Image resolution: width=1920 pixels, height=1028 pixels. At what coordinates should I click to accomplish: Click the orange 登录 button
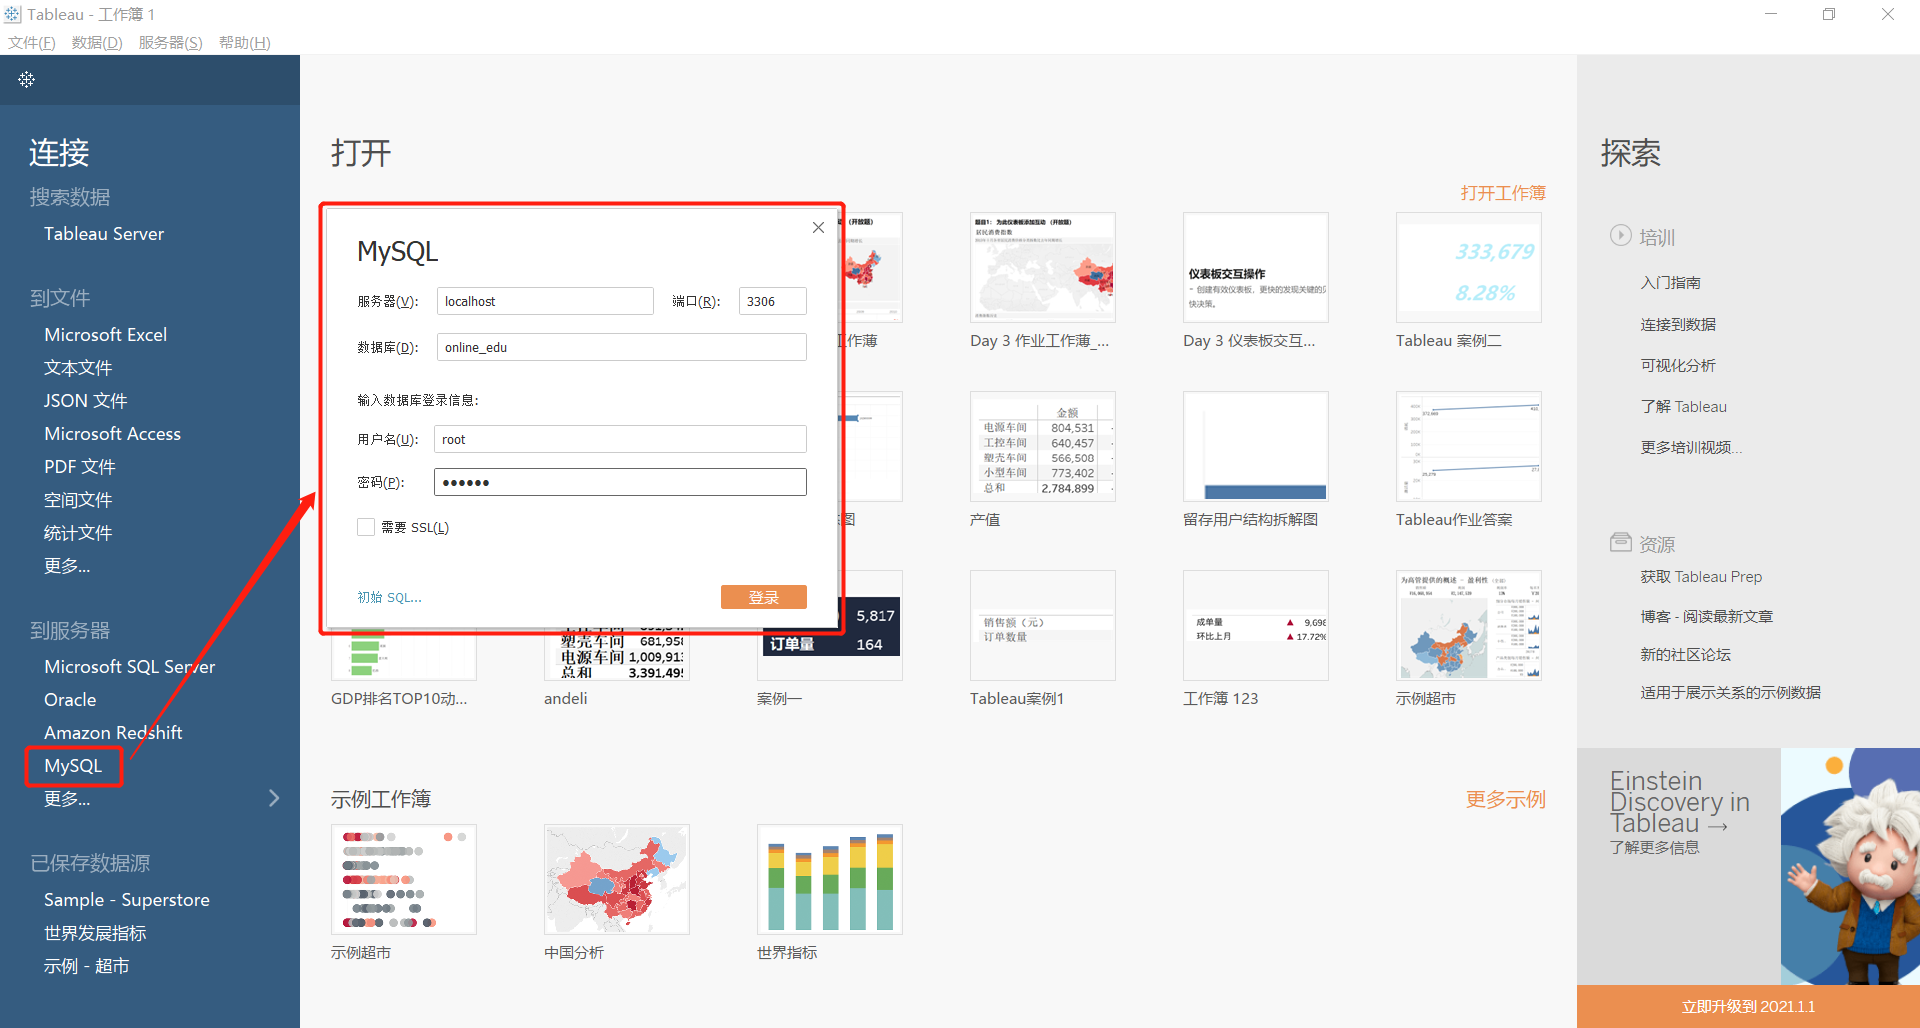[x=764, y=597]
